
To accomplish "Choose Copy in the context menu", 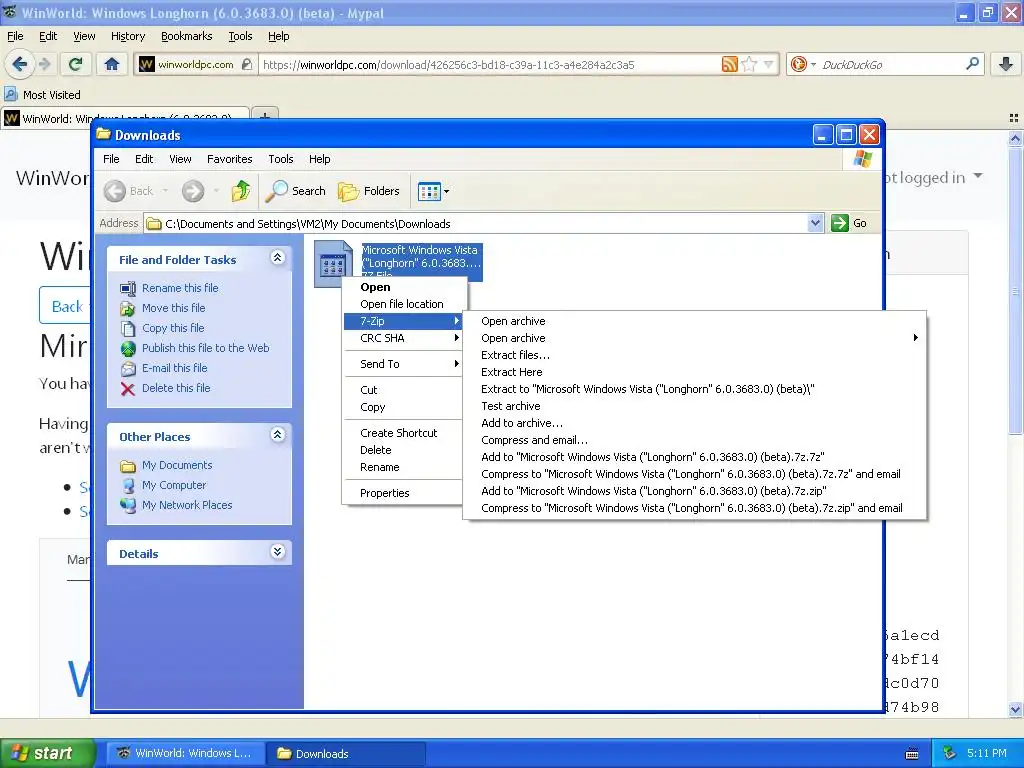I will [x=402, y=407].
